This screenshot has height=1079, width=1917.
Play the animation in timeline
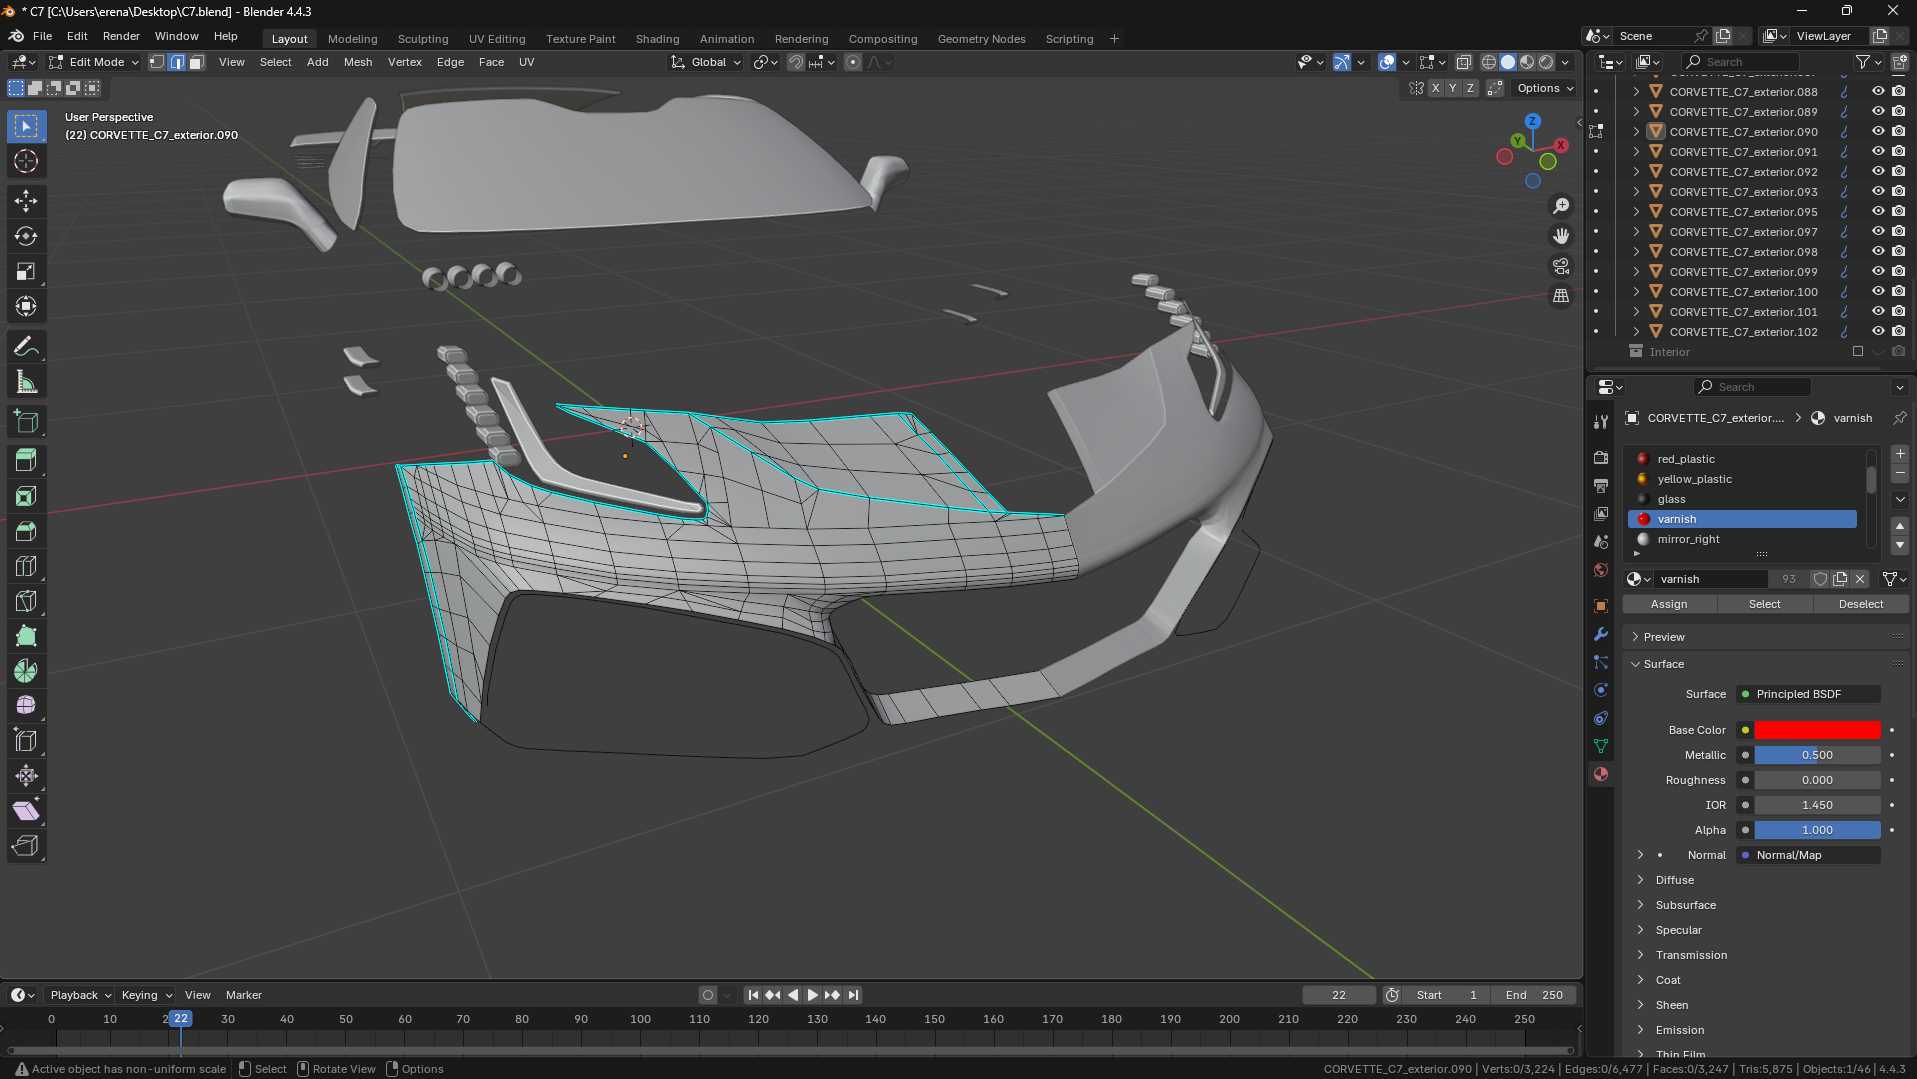(812, 995)
